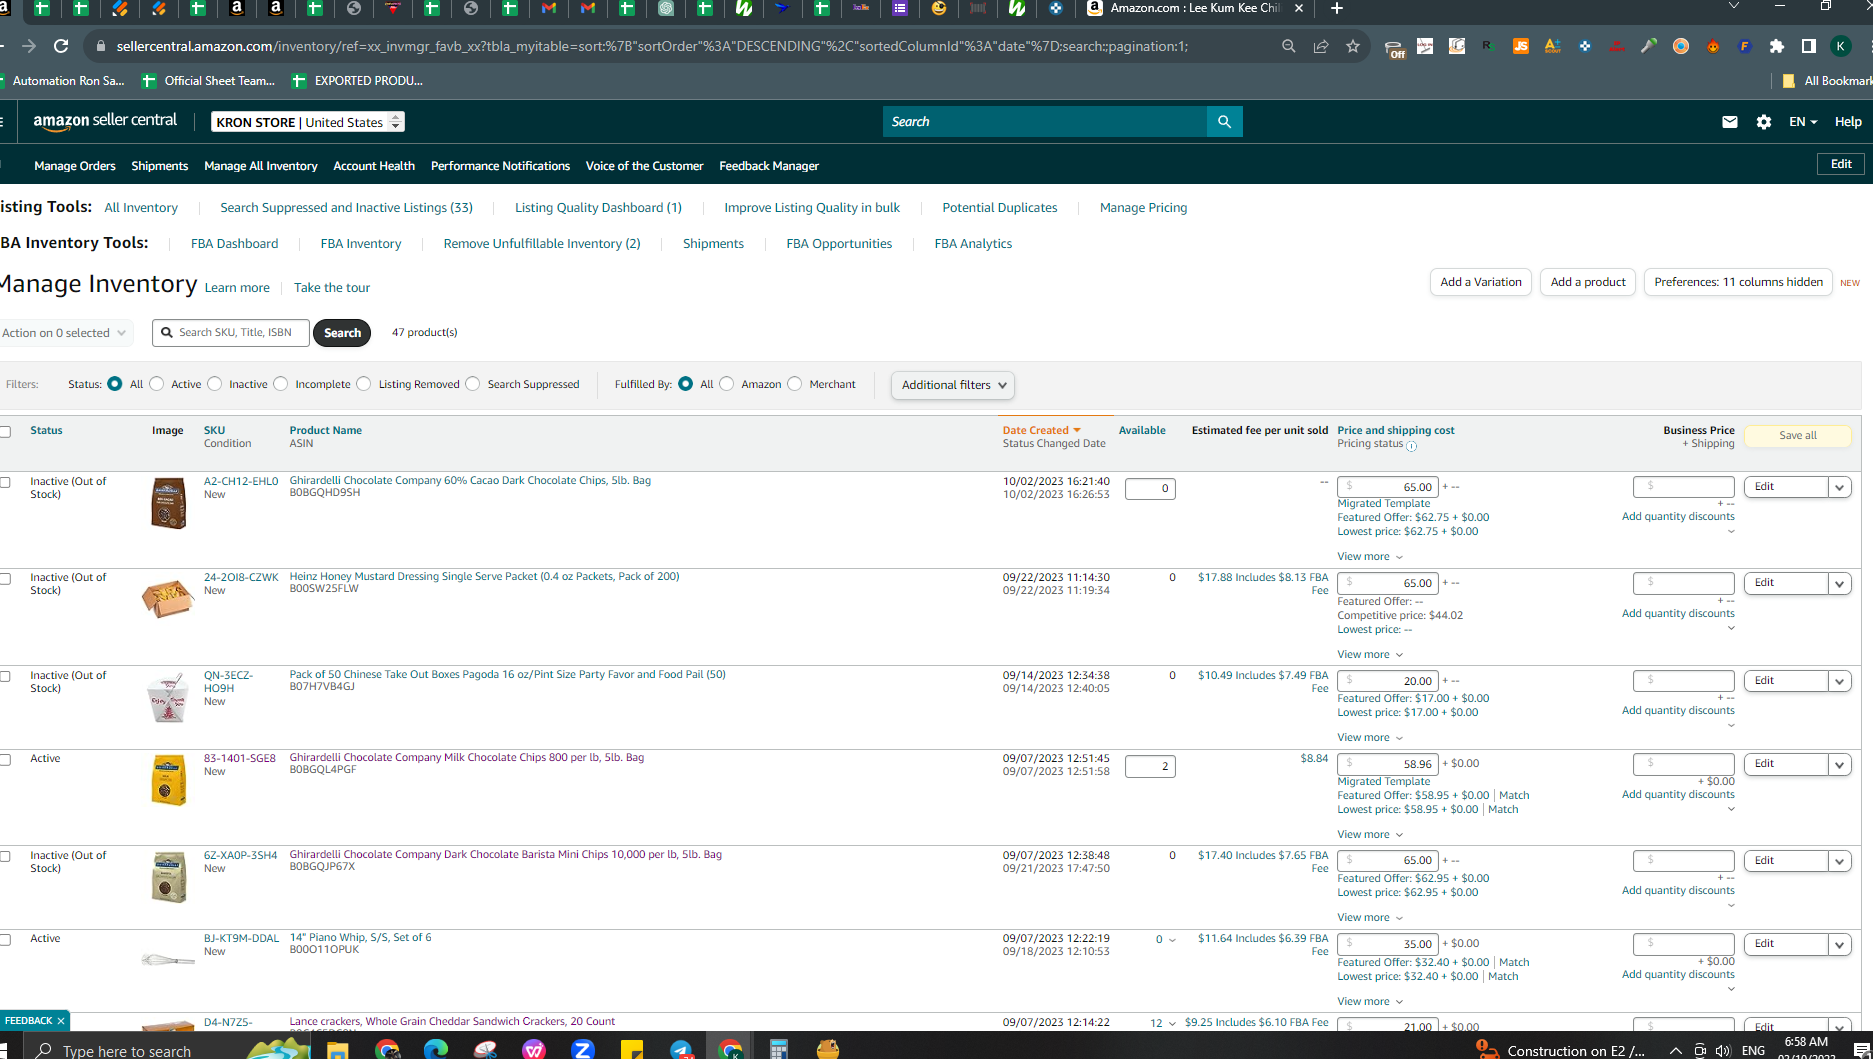This screenshot has height=1059, width=1873.
Task: Expand View more for Heinz Honey Mustard row
Action: 1370,655
